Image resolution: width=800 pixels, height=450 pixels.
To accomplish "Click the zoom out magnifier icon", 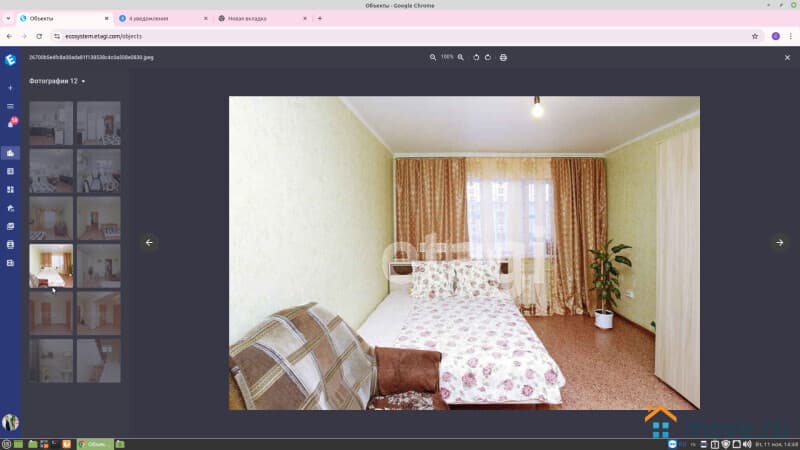I will pyautogui.click(x=433, y=57).
